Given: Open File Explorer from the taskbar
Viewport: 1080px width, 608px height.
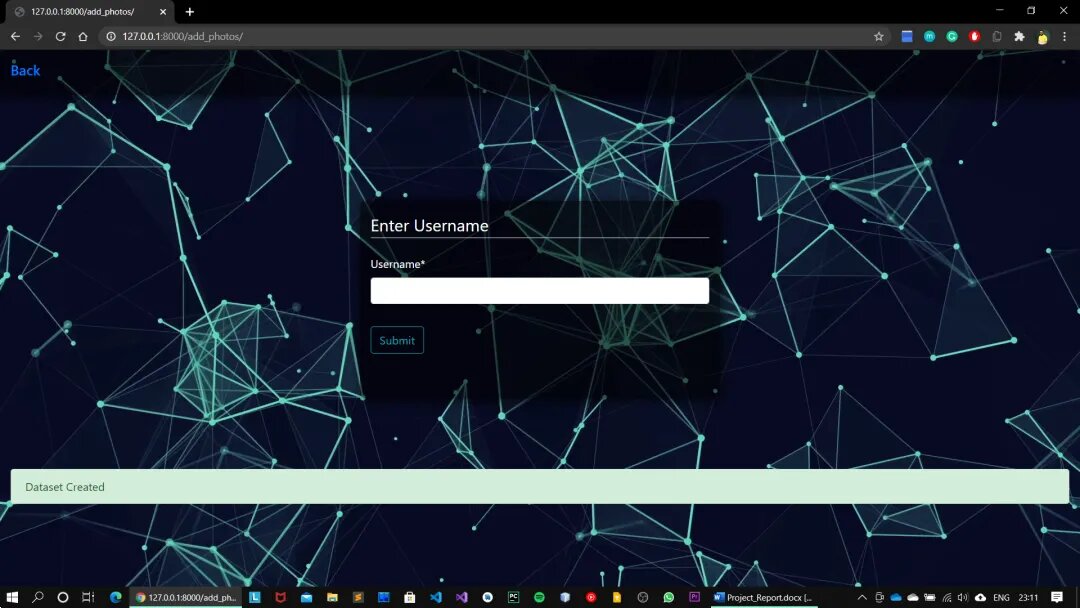Looking at the screenshot, I should [x=332, y=597].
